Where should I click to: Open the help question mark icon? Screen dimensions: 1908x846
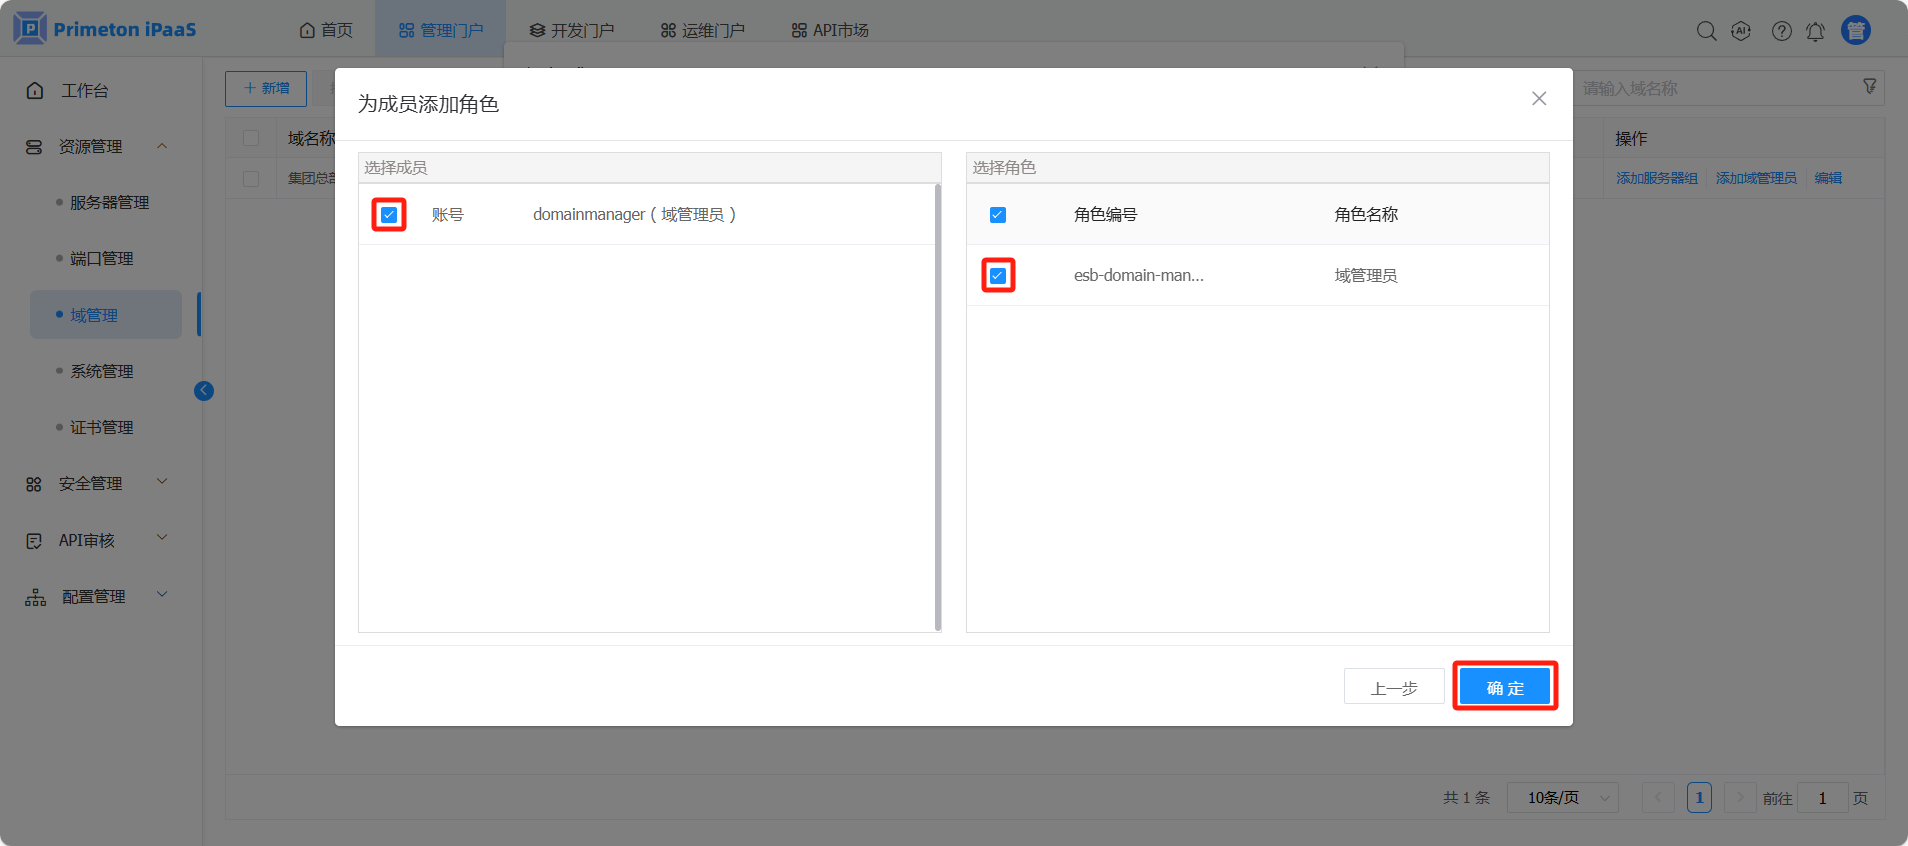click(x=1781, y=31)
